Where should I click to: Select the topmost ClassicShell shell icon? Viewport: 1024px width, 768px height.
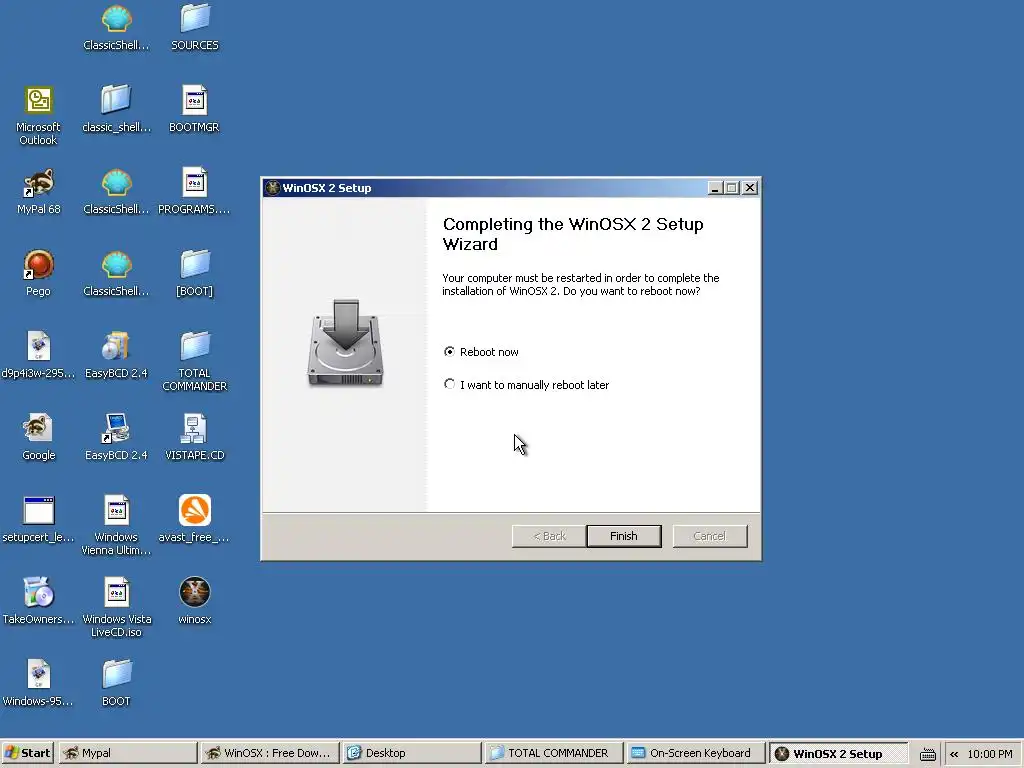(116, 27)
